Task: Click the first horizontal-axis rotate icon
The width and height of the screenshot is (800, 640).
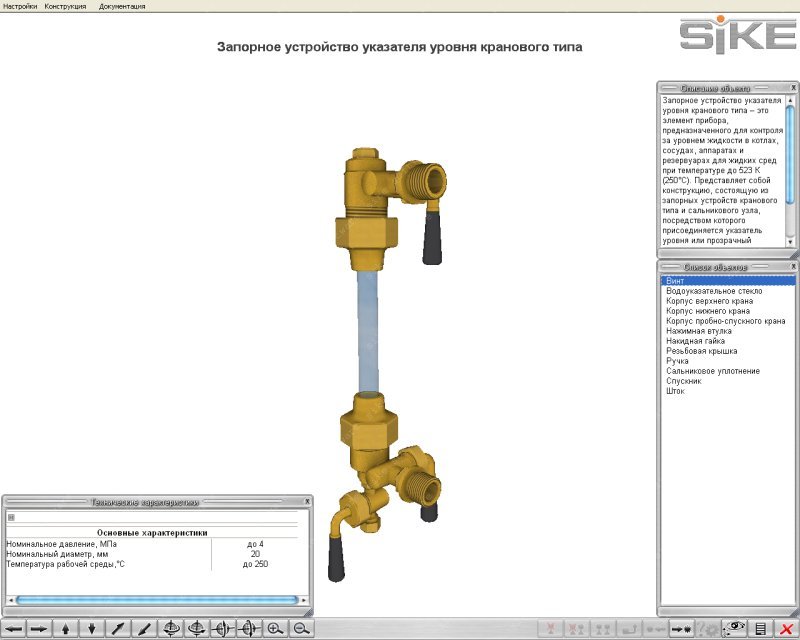Action: coord(223,629)
